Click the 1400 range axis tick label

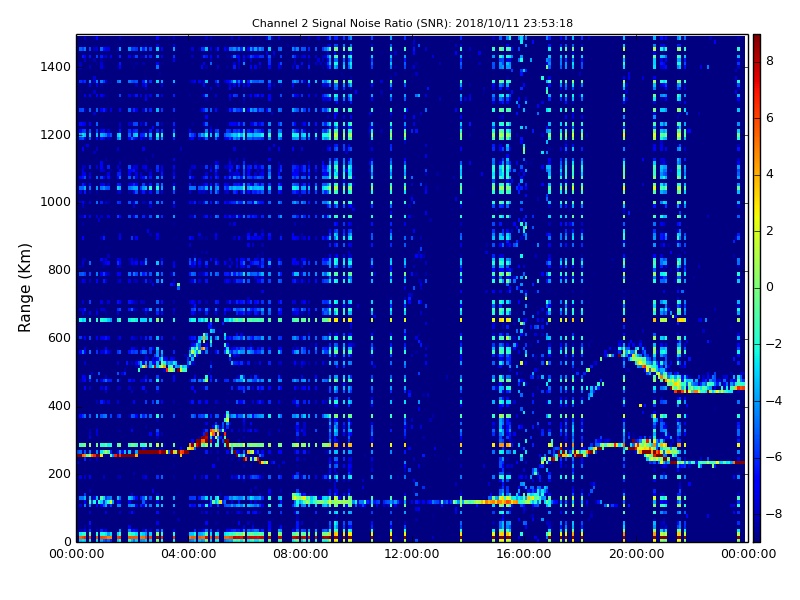(x=55, y=66)
